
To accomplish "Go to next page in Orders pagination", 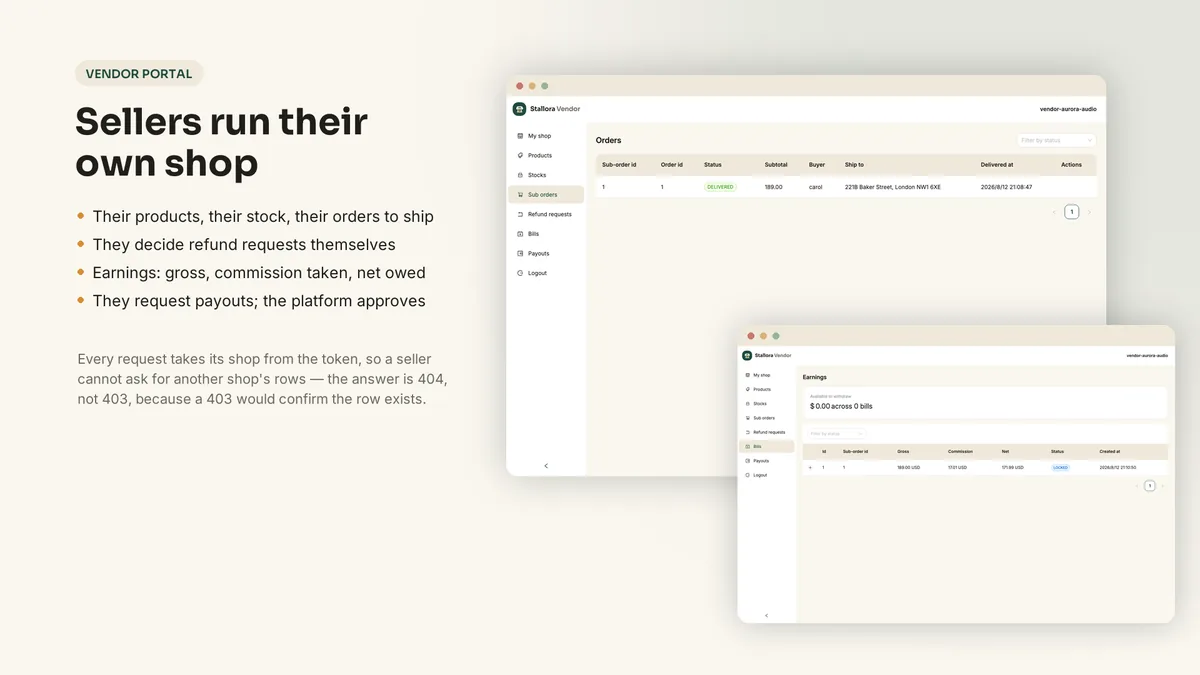I will point(1090,212).
